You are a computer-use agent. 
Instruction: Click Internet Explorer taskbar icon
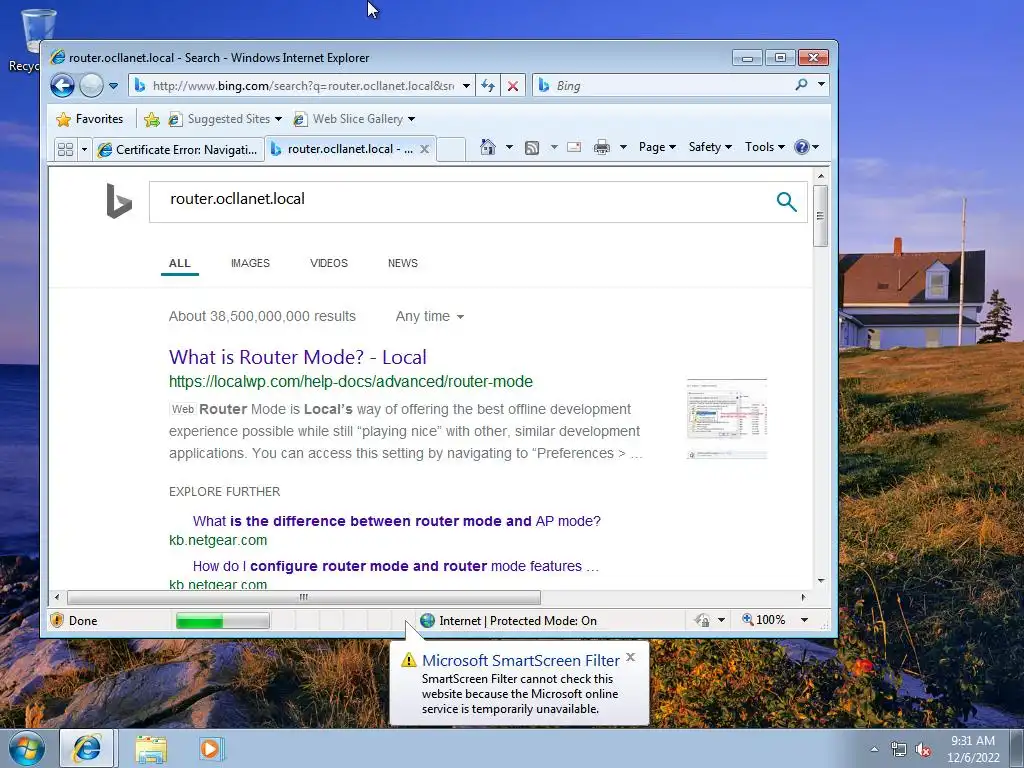[87, 748]
